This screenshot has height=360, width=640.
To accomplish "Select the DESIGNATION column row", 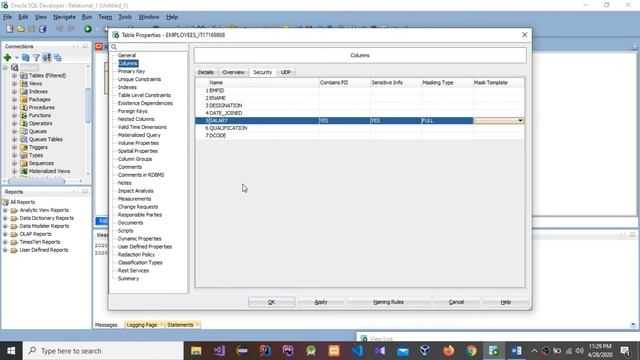I will click(x=360, y=105).
